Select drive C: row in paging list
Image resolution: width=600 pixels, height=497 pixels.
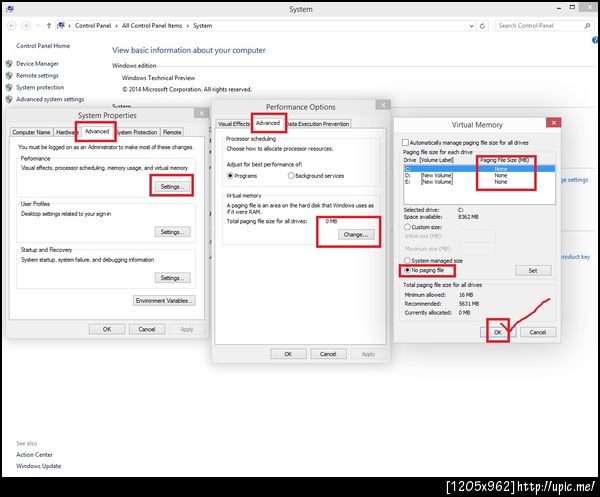479,169
